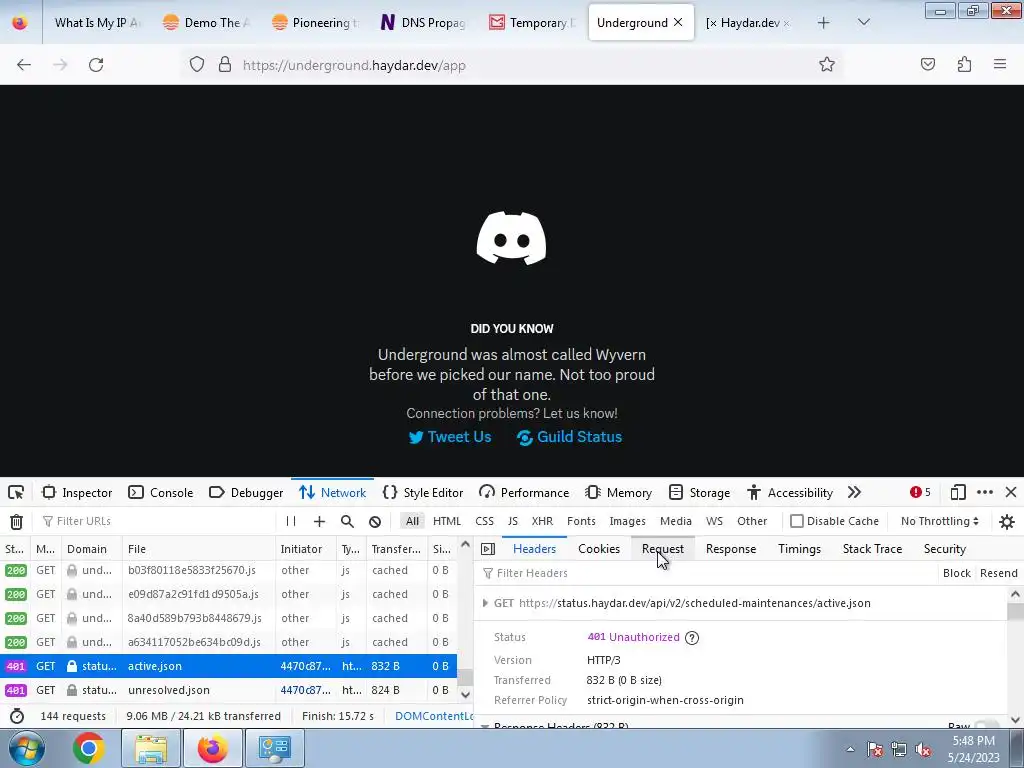Open status code help question icon
Screen dimensions: 1024x768
(692, 637)
